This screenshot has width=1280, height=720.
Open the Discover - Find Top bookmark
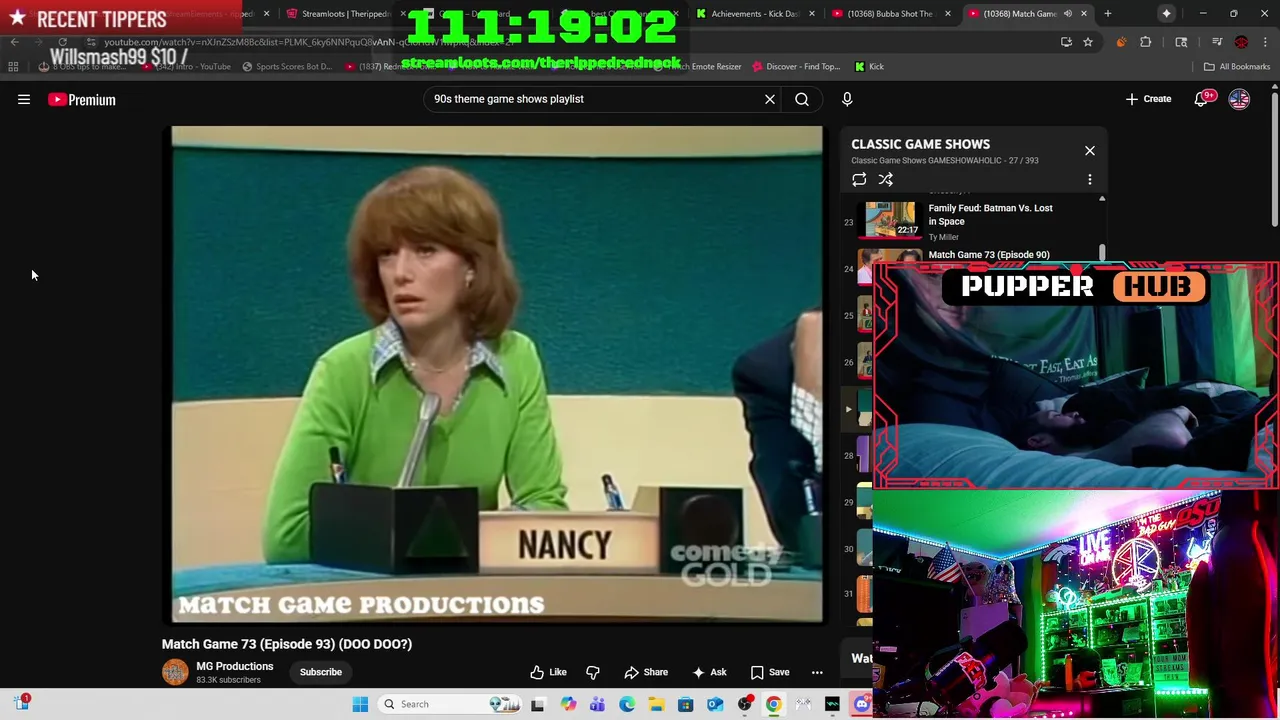click(x=795, y=67)
